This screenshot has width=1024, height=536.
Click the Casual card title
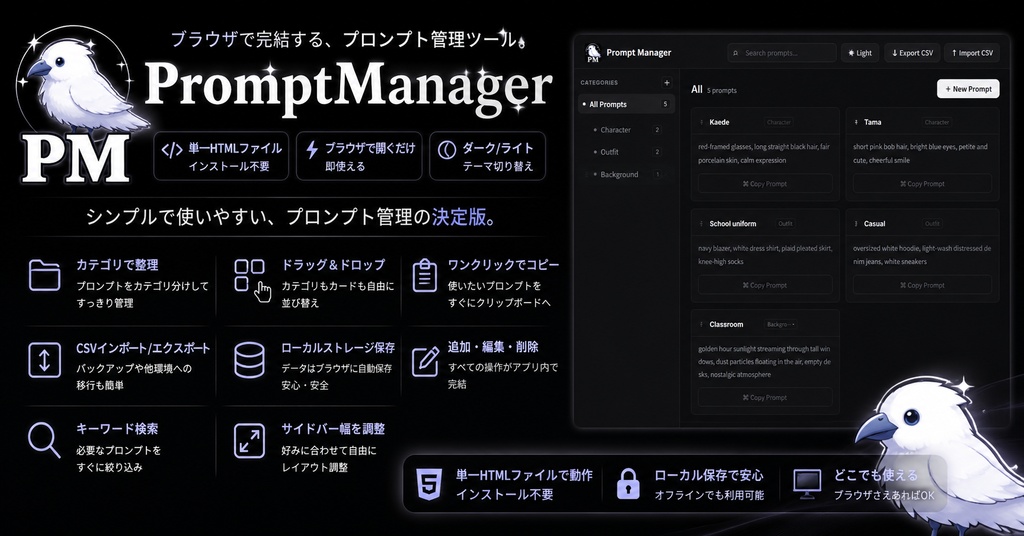click(x=874, y=223)
